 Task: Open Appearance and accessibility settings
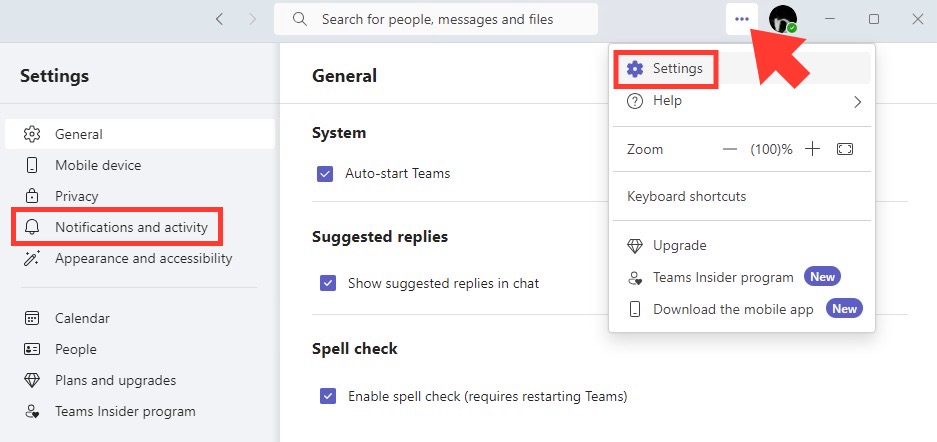pos(140,259)
